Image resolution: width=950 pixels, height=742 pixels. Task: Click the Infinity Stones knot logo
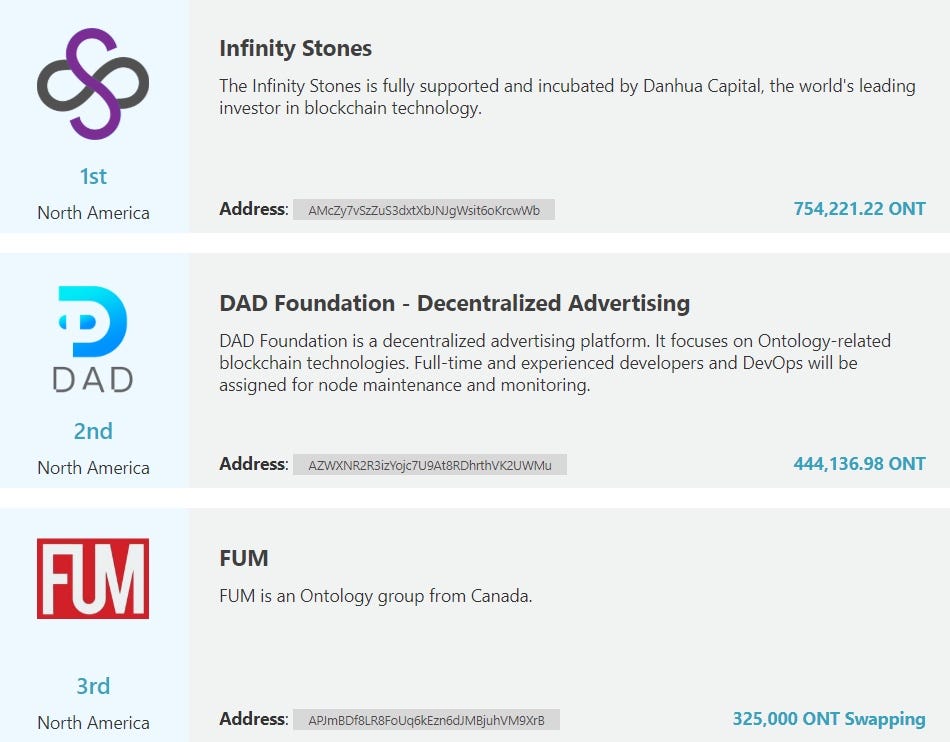[93, 84]
